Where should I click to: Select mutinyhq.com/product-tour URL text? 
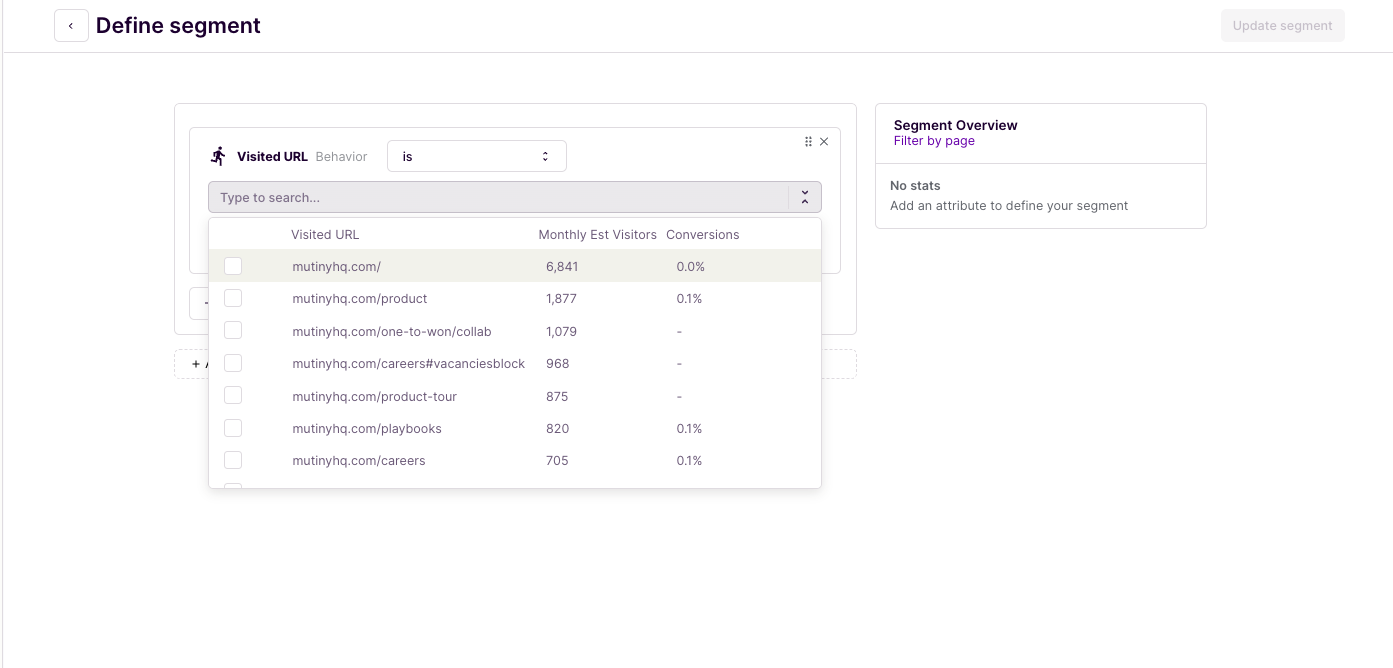pos(374,396)
